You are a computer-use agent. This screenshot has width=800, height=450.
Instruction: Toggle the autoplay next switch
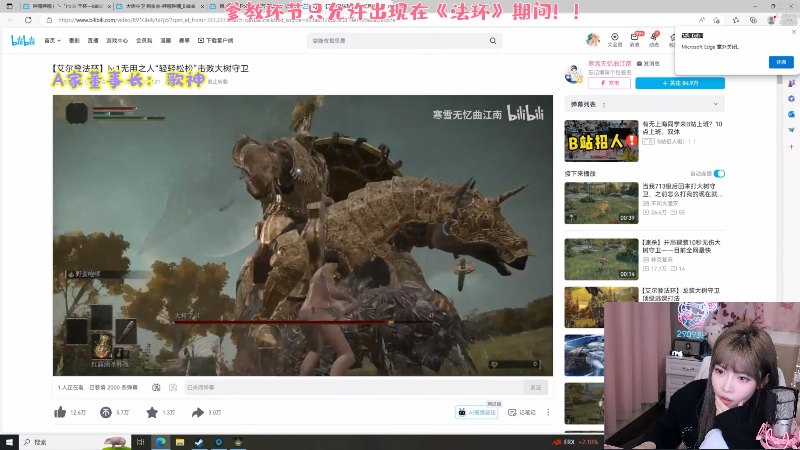click(719, 173)
